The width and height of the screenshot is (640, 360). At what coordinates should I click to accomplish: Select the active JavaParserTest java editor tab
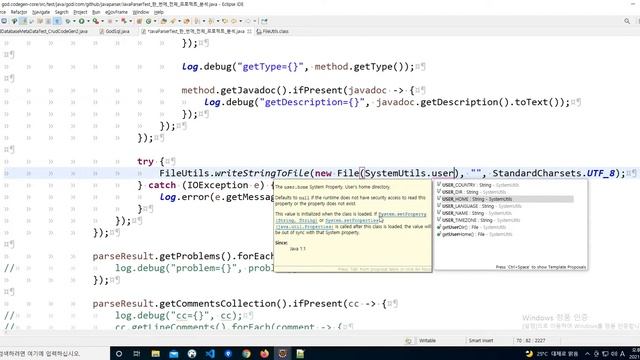click(x=196, y=31)
